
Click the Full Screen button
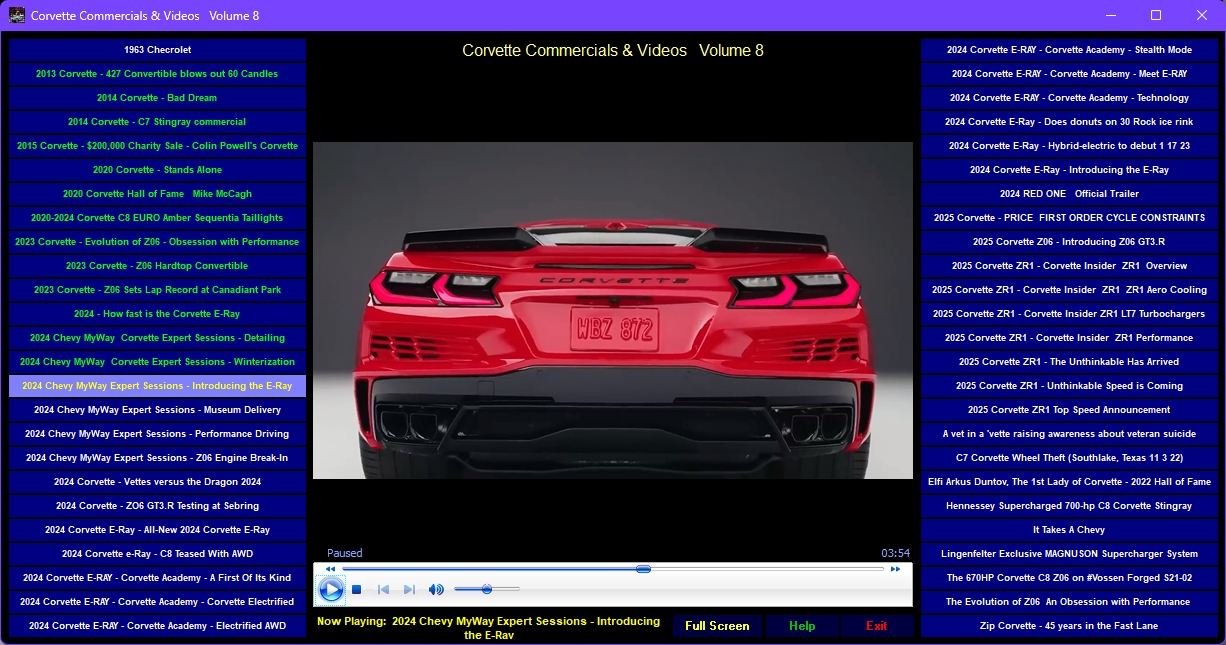click(717, 626)
